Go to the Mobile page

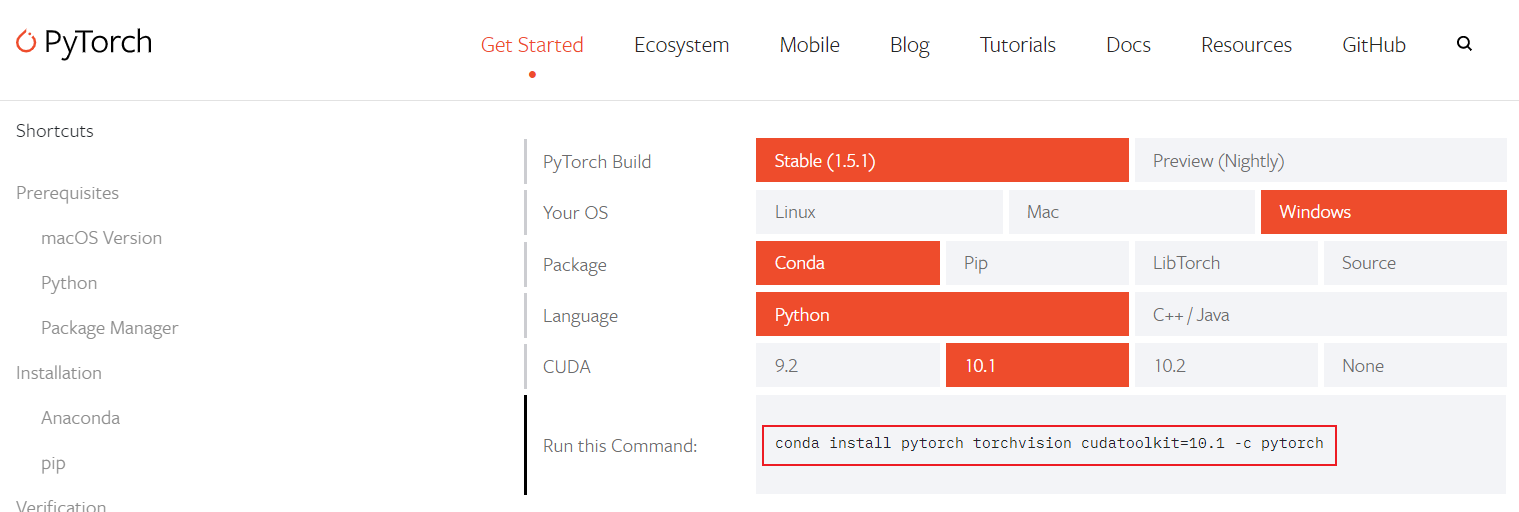[810, 45]
